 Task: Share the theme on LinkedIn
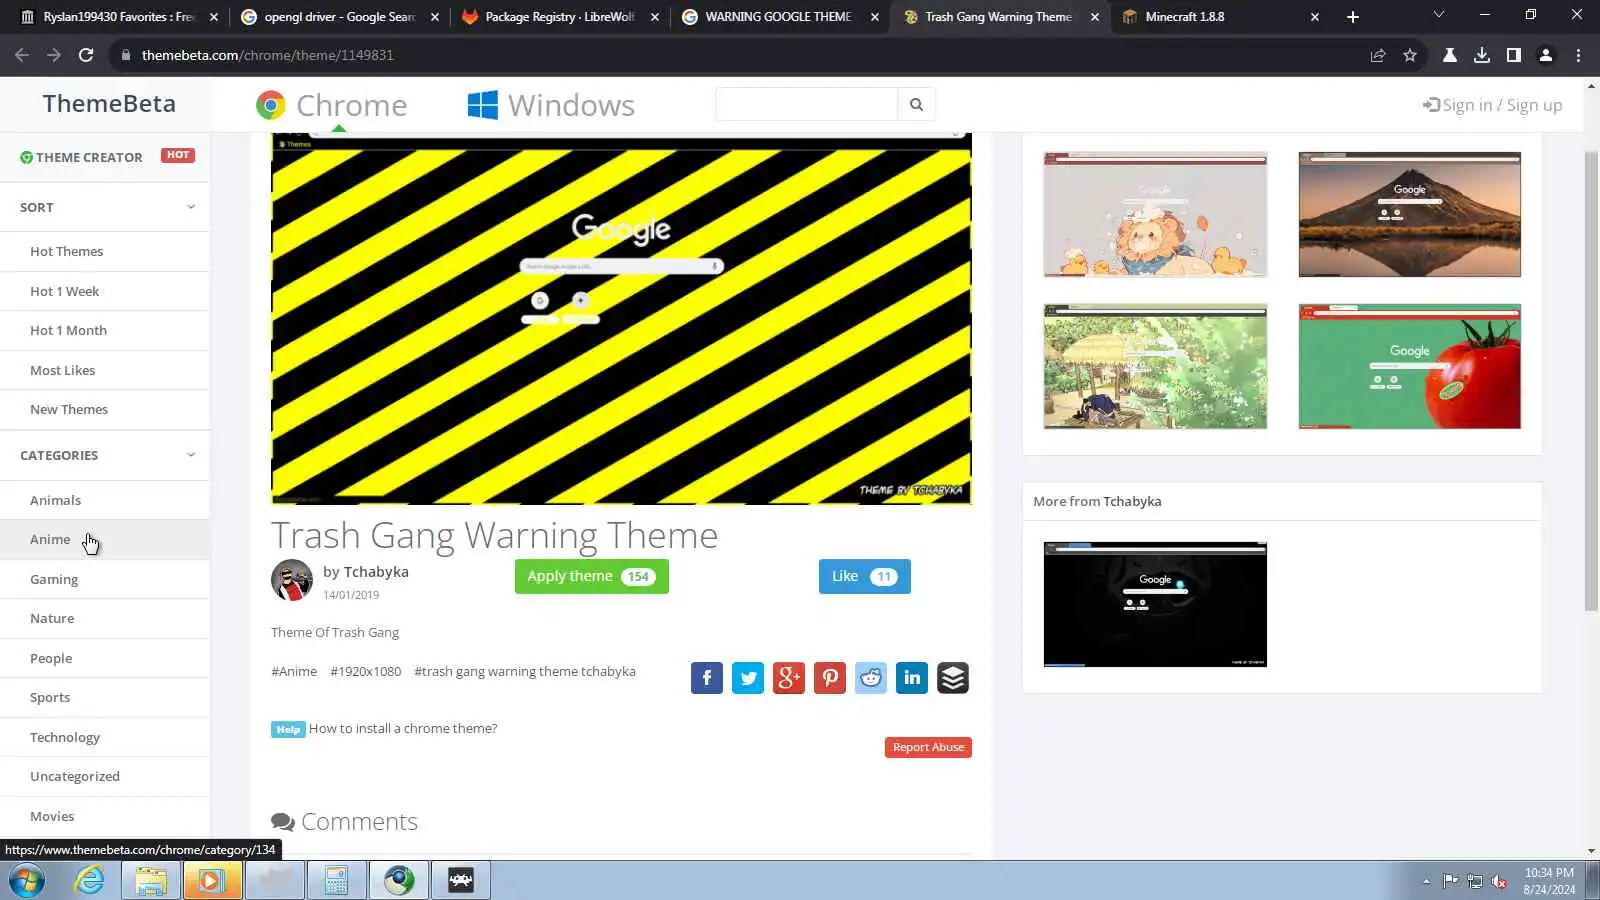click(x=912, y=678)
